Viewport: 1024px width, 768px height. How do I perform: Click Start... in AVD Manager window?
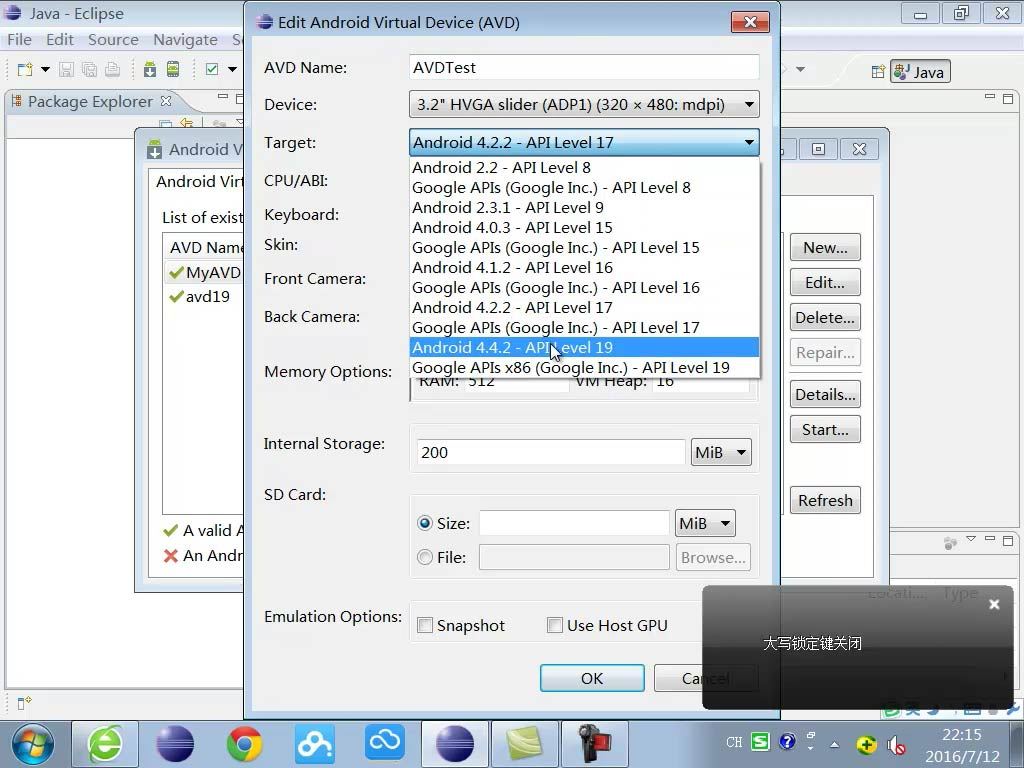coord(825,429)
